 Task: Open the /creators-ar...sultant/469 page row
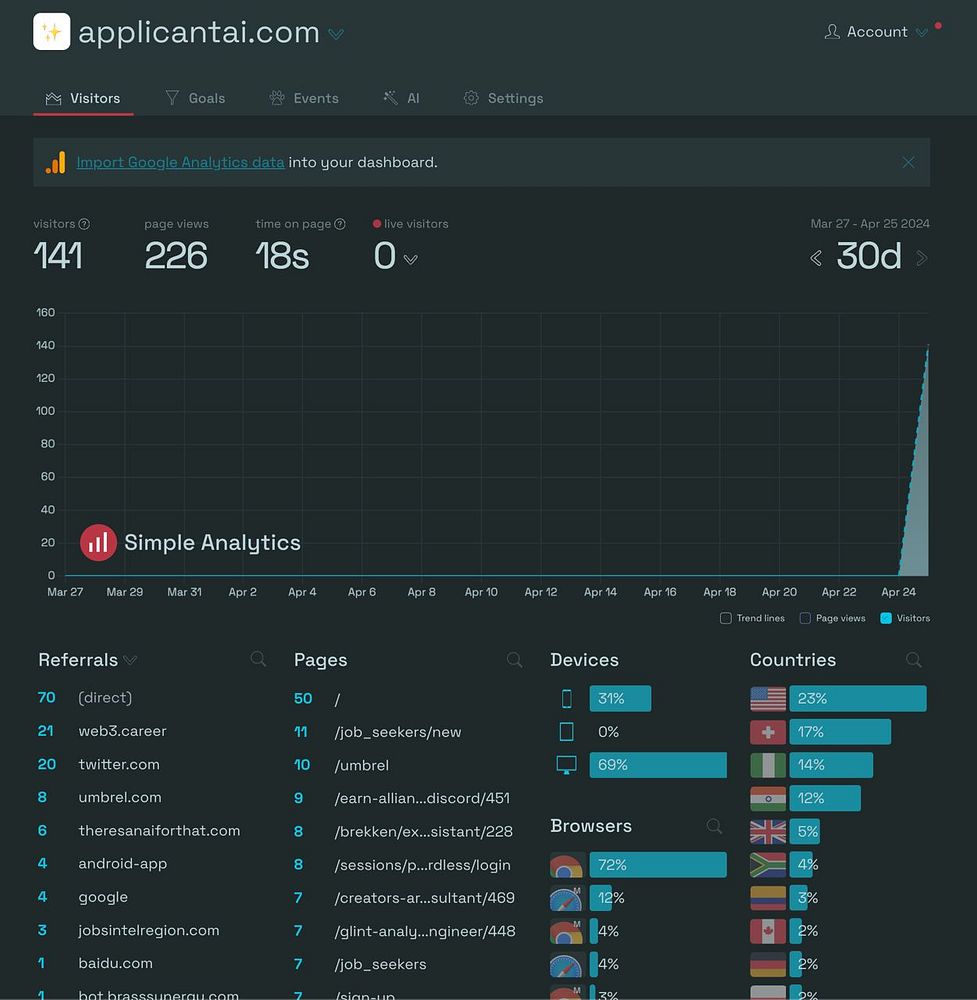coord(408,898)
